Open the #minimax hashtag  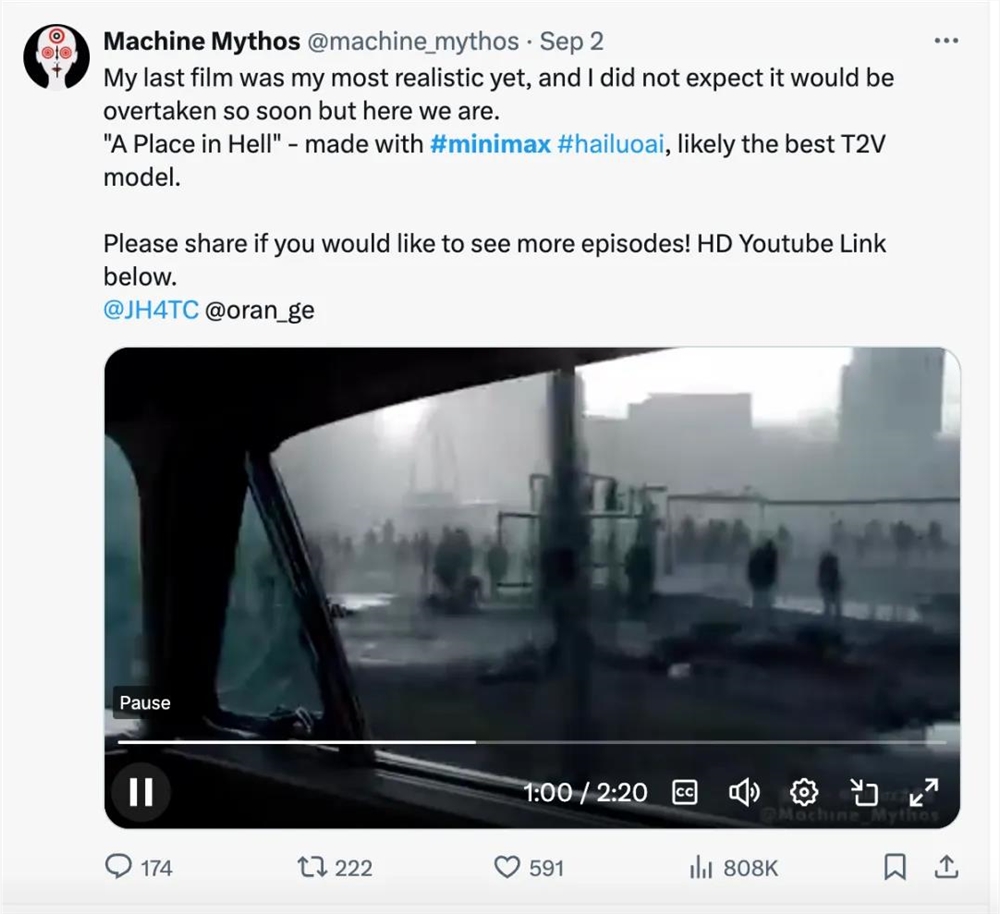click(490, 144)
